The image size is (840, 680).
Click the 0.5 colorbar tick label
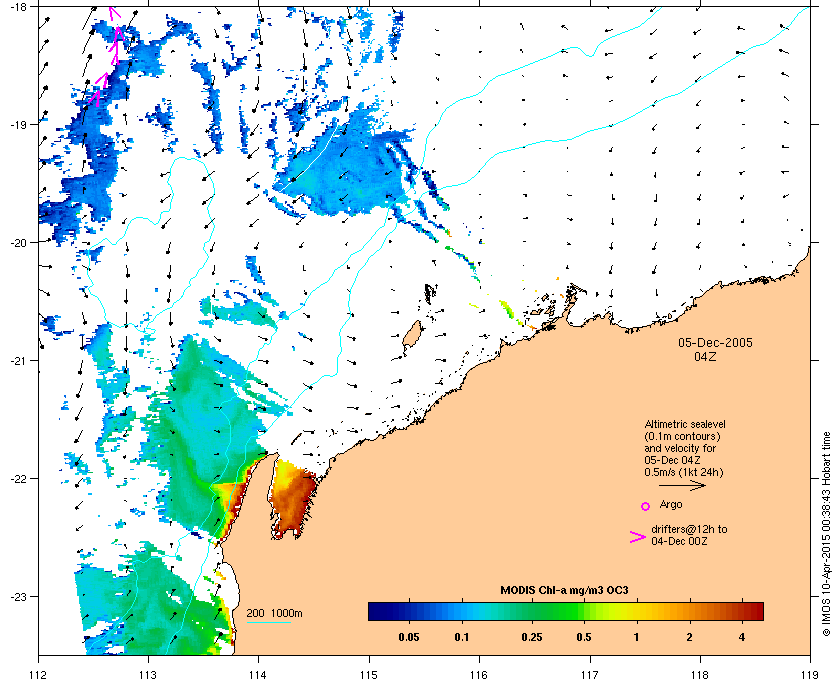click(584, 637)
